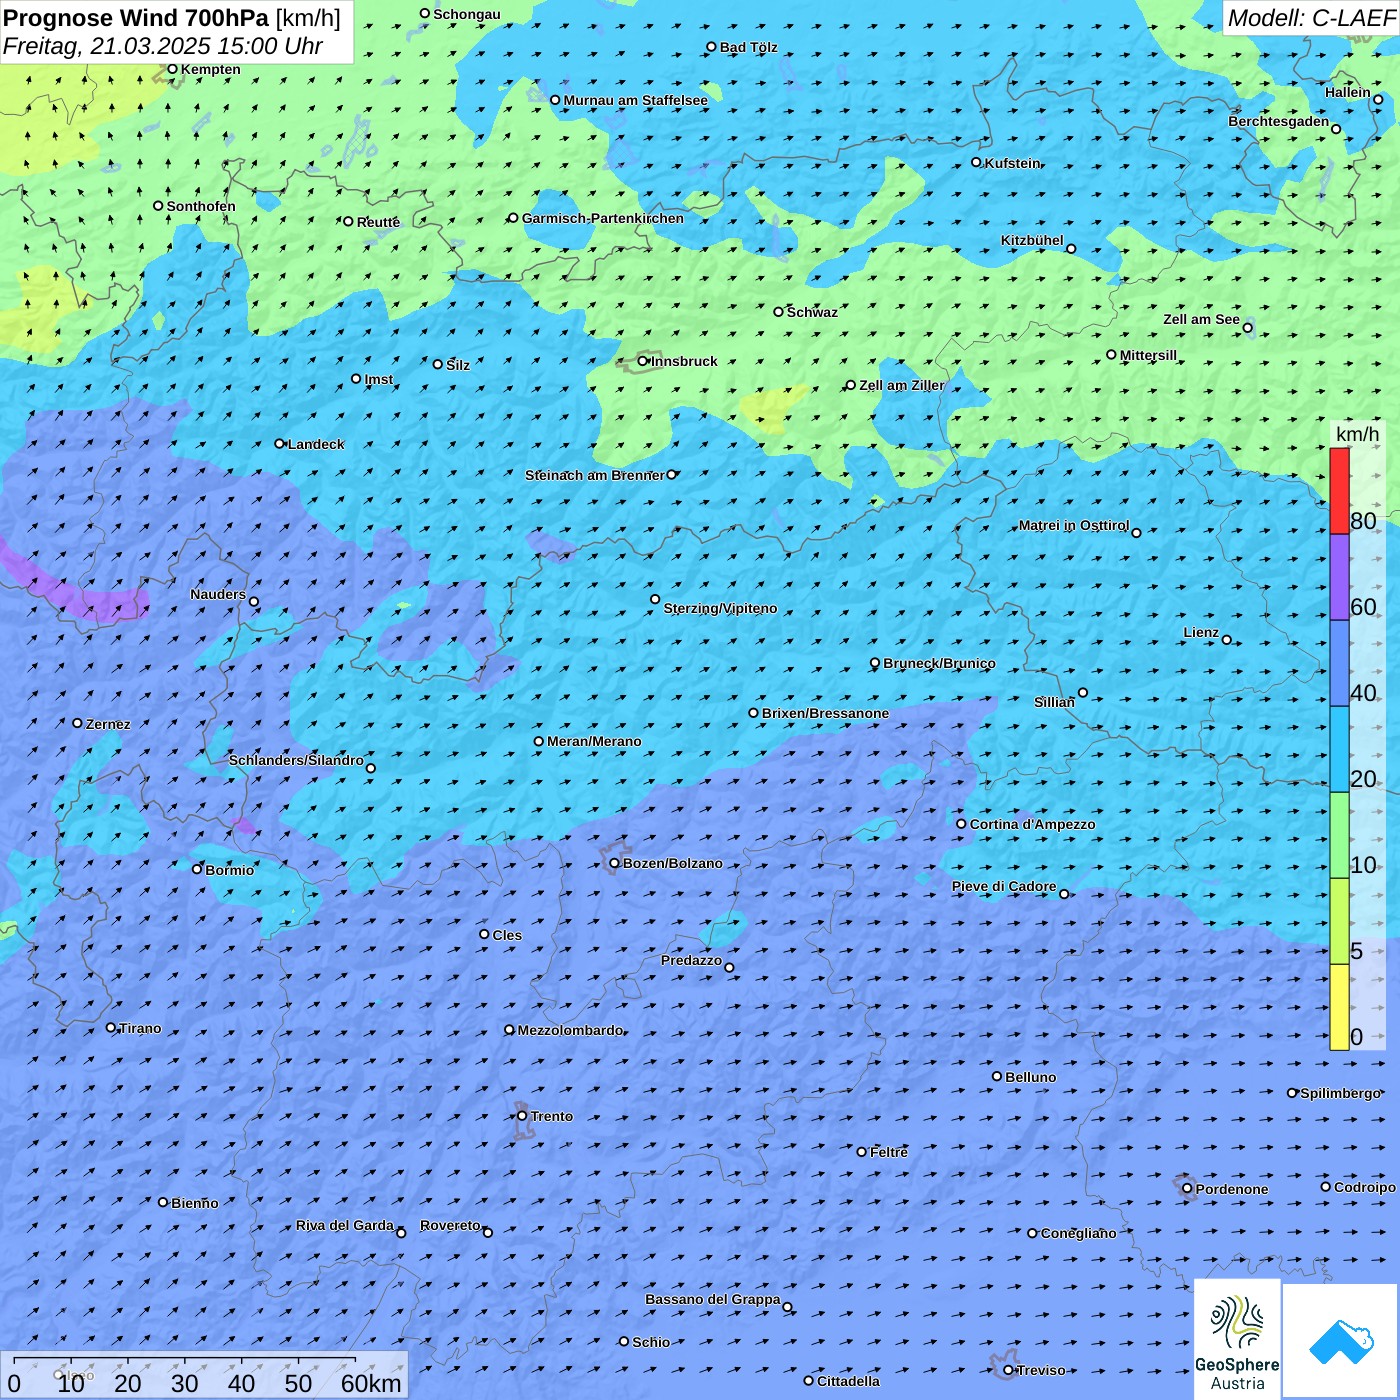Click the 'Murnau am Staffelsee' label

(x=636, y=100)
